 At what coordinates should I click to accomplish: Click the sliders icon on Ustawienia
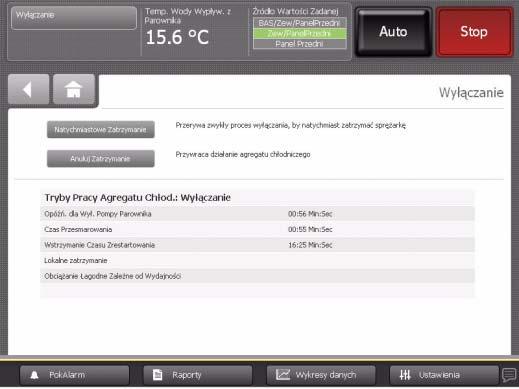(x=405, y=375)
